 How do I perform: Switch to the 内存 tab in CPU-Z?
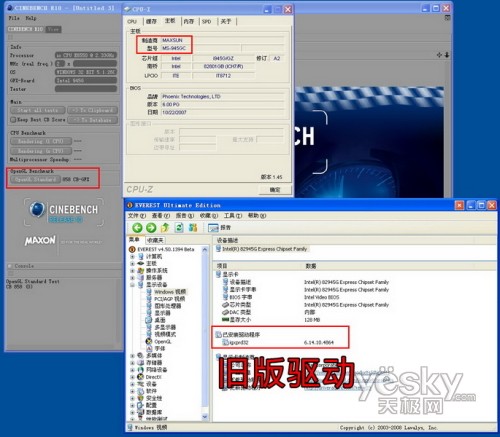click(189, 21)
